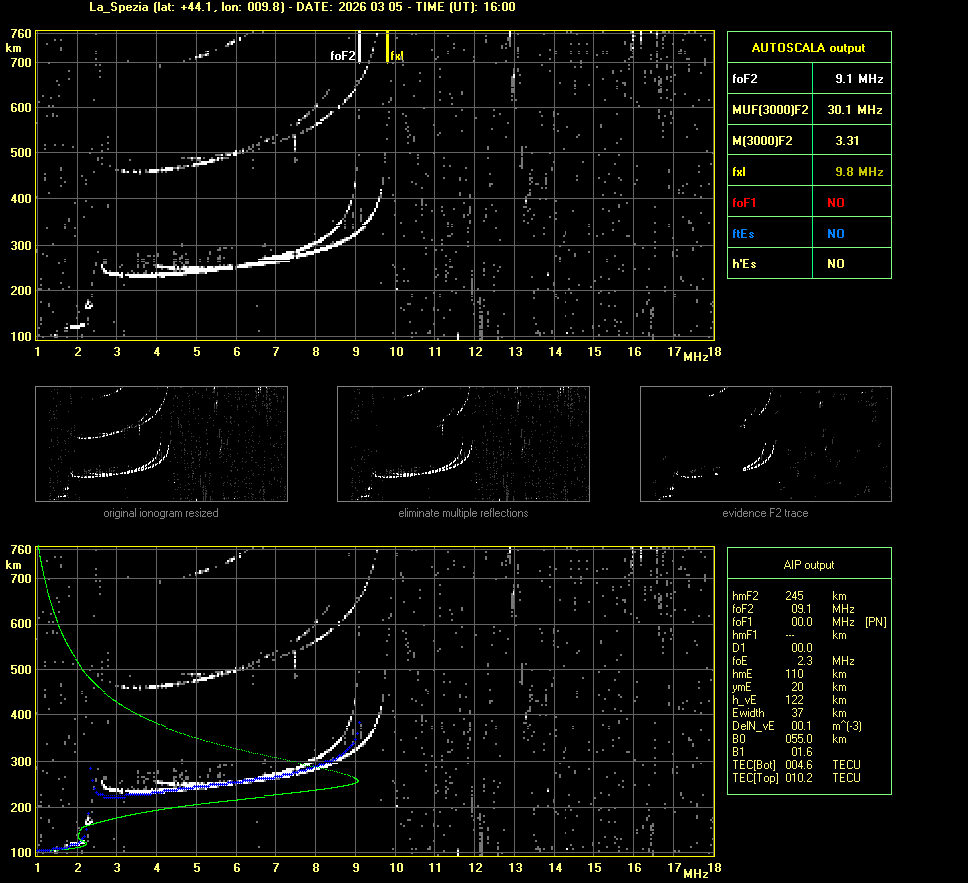This screenshot has height=883, width=968.
Task: Select the AUTOSCALA output header
Action: [x=808, y=47]
